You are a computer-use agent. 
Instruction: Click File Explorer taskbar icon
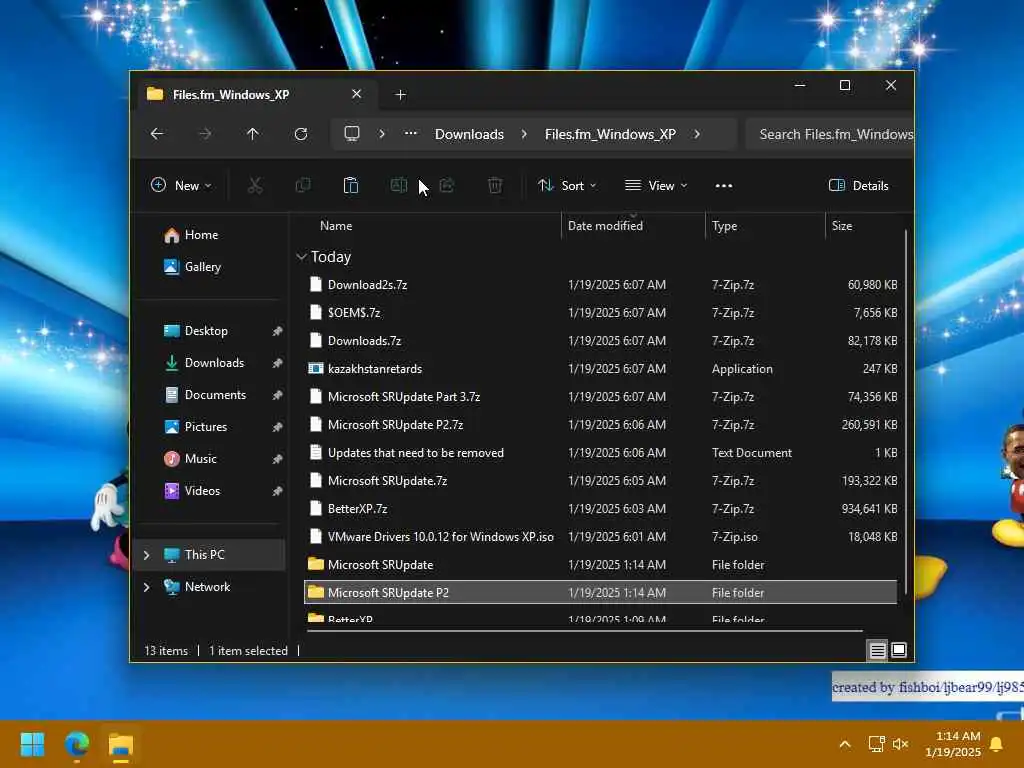tap(121, 744)
